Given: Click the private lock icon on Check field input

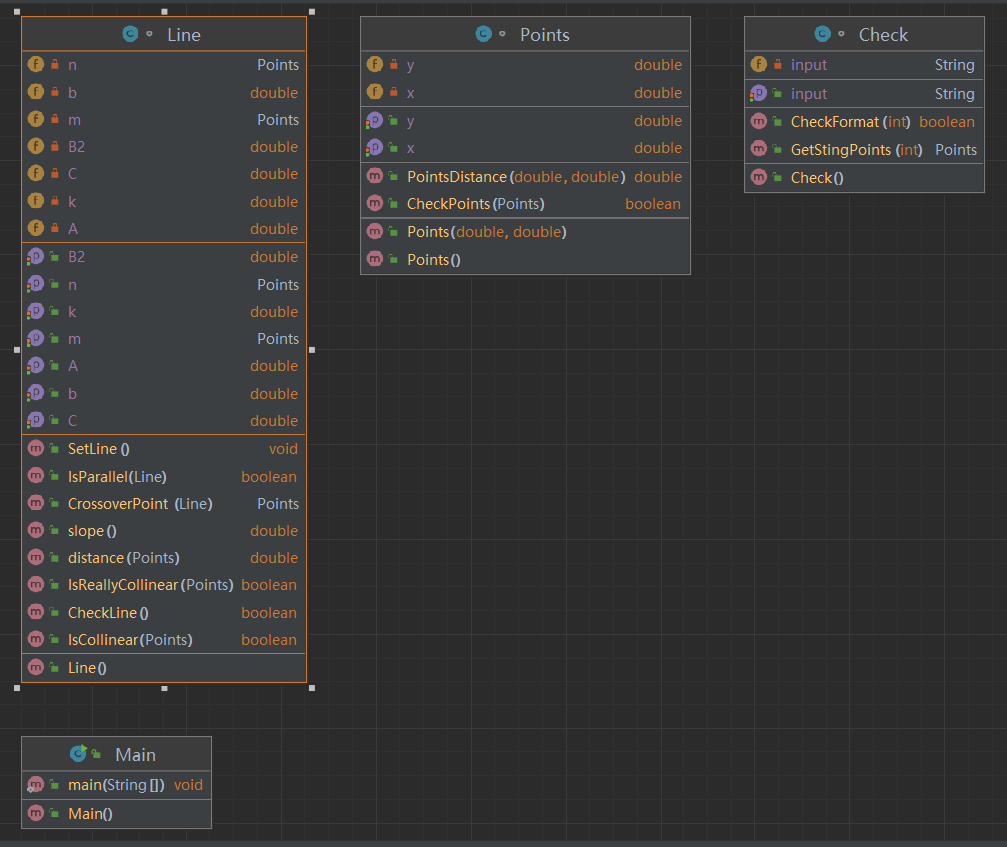Looking at the screenshot, I should [x=778, y=64].
